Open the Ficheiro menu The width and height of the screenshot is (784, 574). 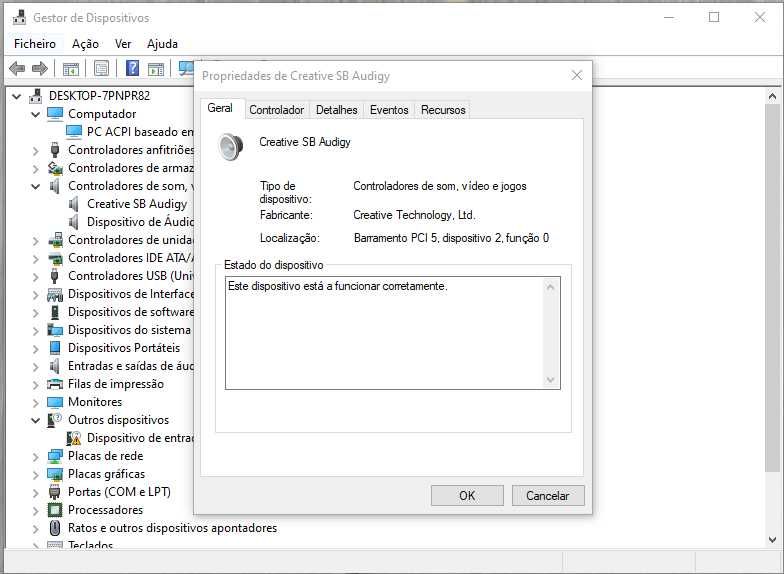point(34,44)
